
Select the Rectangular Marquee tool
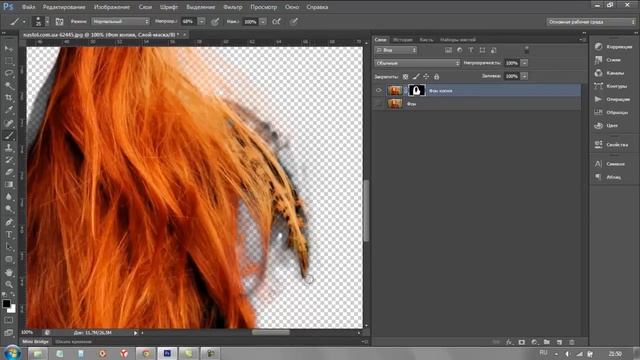9,61
